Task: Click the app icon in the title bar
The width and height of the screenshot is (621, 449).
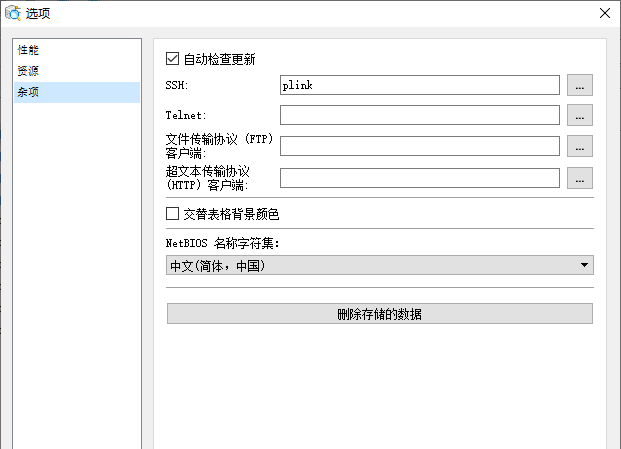Action: click(x=13, y=13)
